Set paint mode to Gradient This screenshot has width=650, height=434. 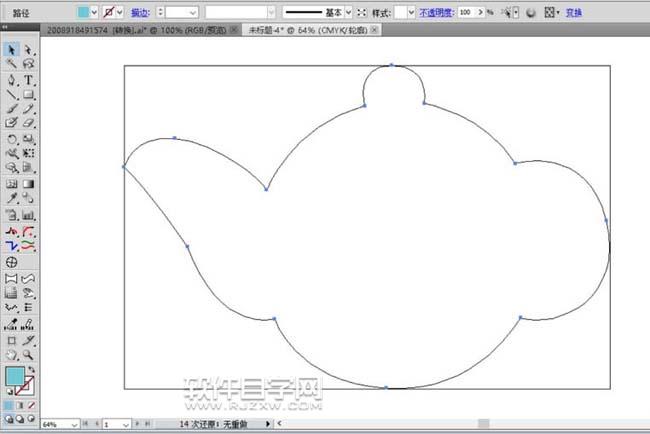(x=19, y=405)
